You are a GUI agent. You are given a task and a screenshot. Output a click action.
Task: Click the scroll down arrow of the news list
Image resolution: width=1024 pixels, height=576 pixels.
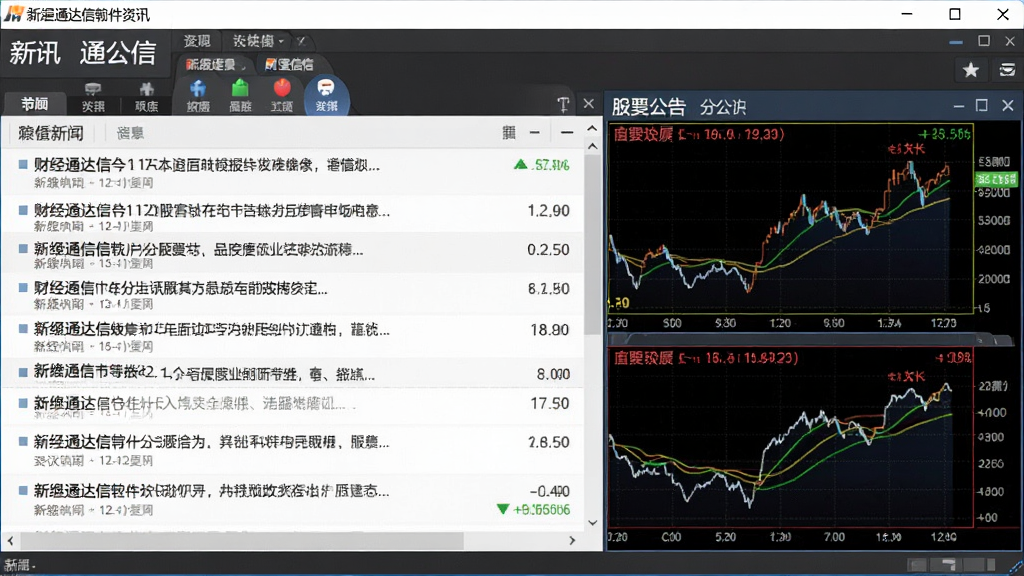click(592, 522)
